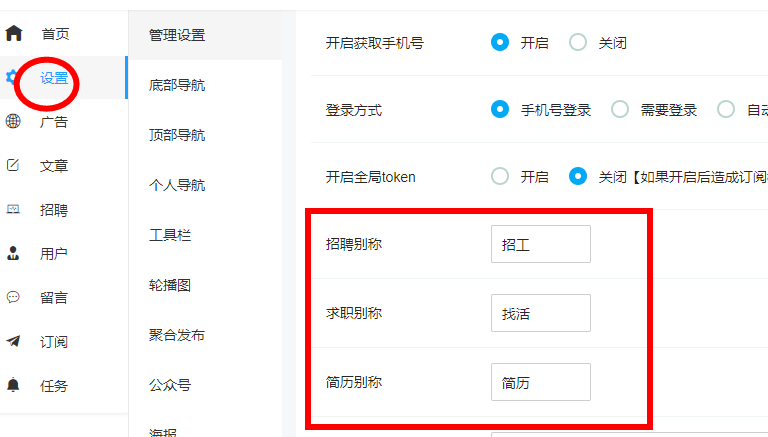Image resolution: width=768 pixels, height=437 pixels.
Task: Go to 顶部导航 in the submenu
Action: point(177,135)
